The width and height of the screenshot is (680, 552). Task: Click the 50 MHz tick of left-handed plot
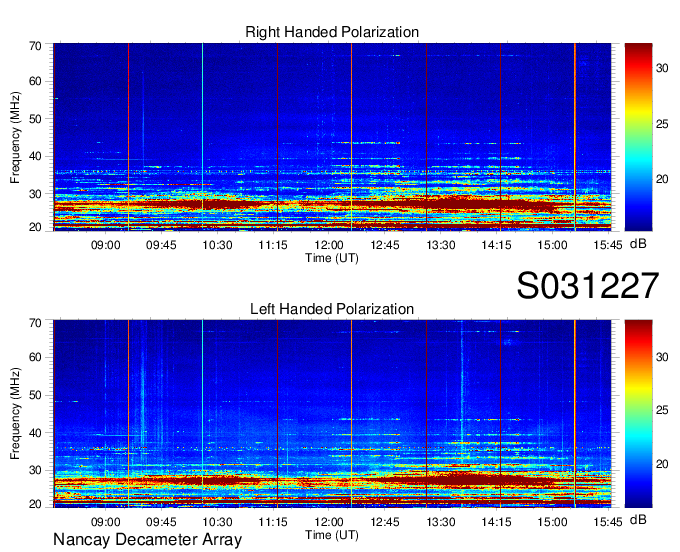pyautogui.click(x=35, y=395)
